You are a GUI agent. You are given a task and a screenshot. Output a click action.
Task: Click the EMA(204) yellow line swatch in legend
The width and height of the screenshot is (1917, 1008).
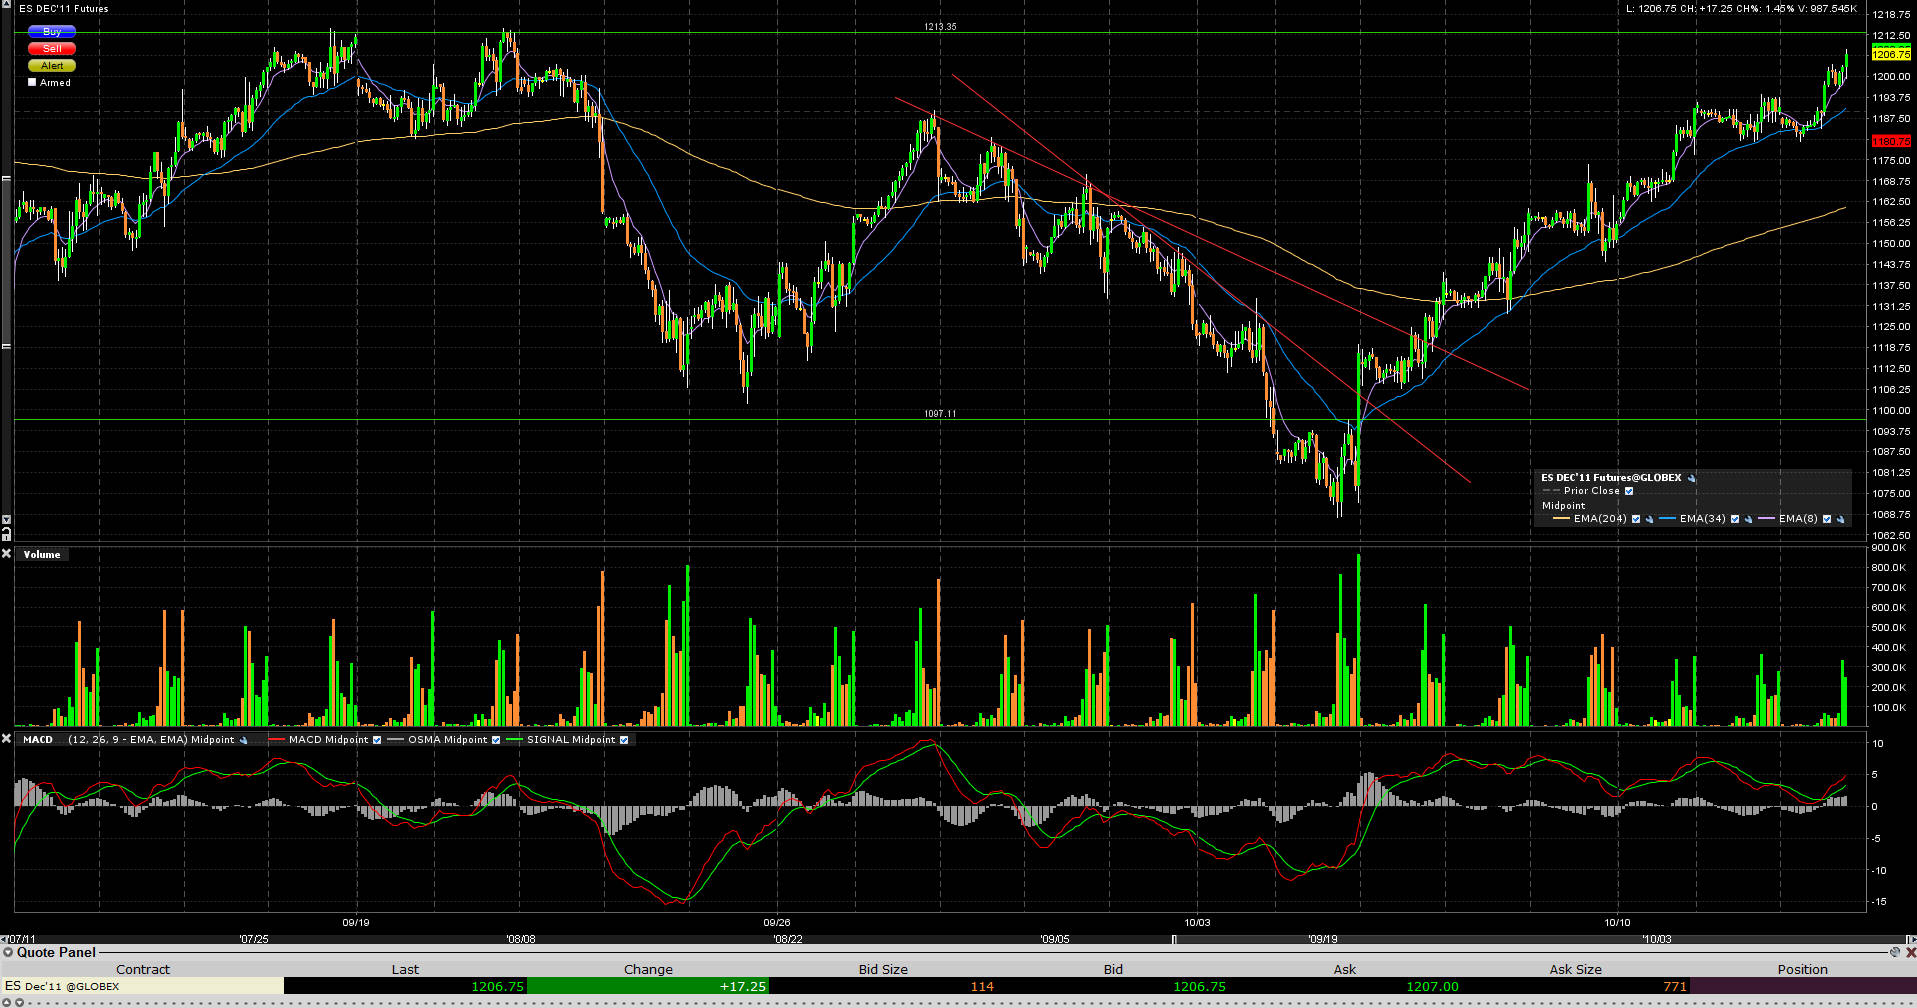(1560, 519)
